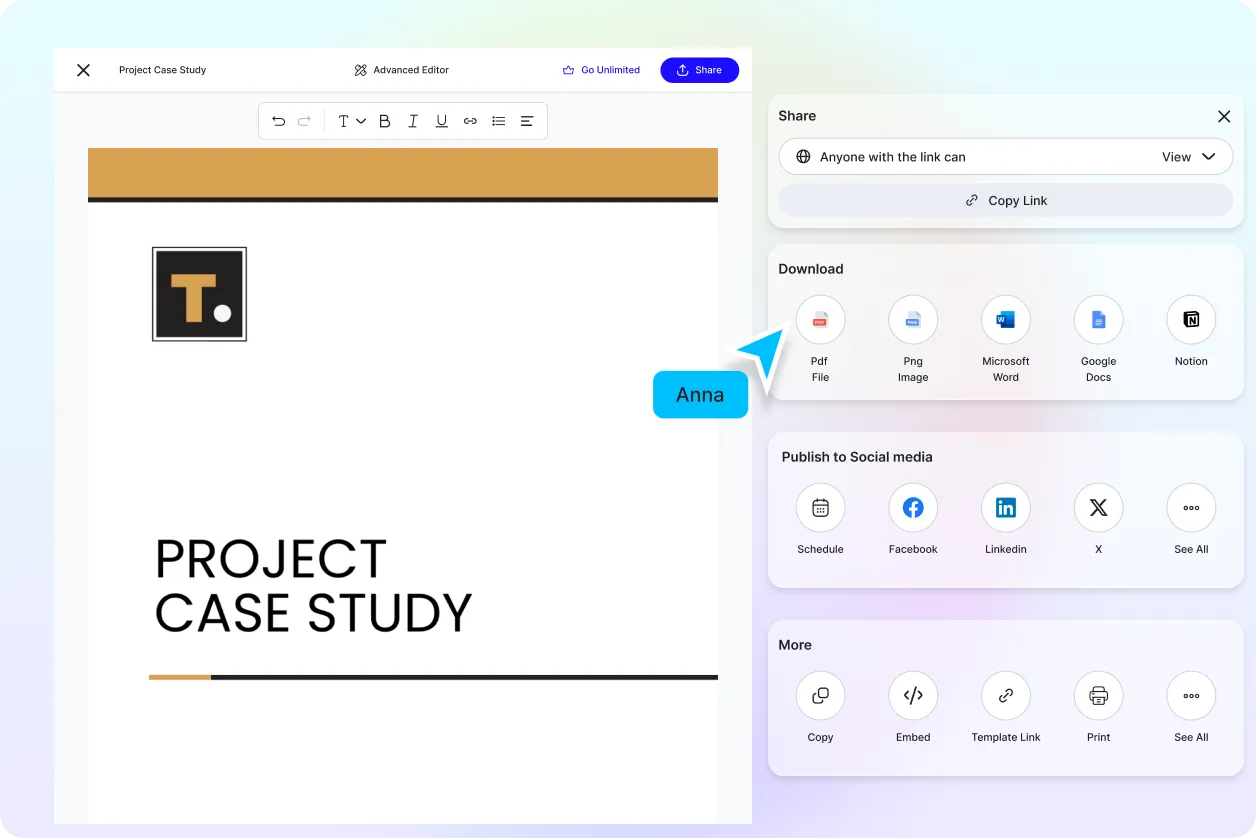Expand the text style T dropdown

coord(350,121)
